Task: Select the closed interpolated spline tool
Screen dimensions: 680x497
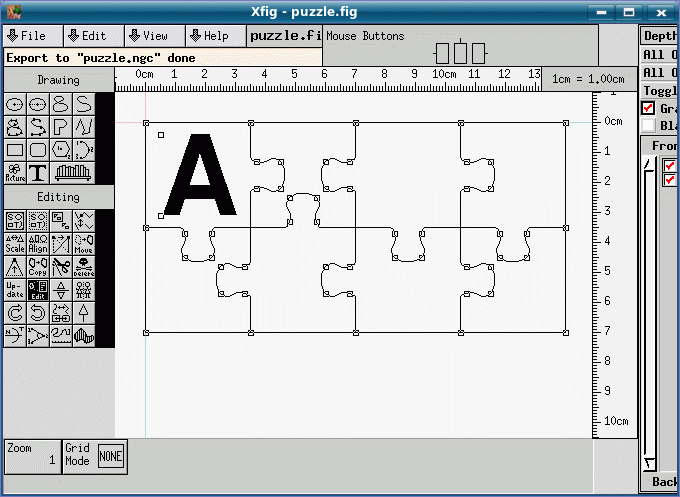Action: pyautogui.click(x=15, y=128)
